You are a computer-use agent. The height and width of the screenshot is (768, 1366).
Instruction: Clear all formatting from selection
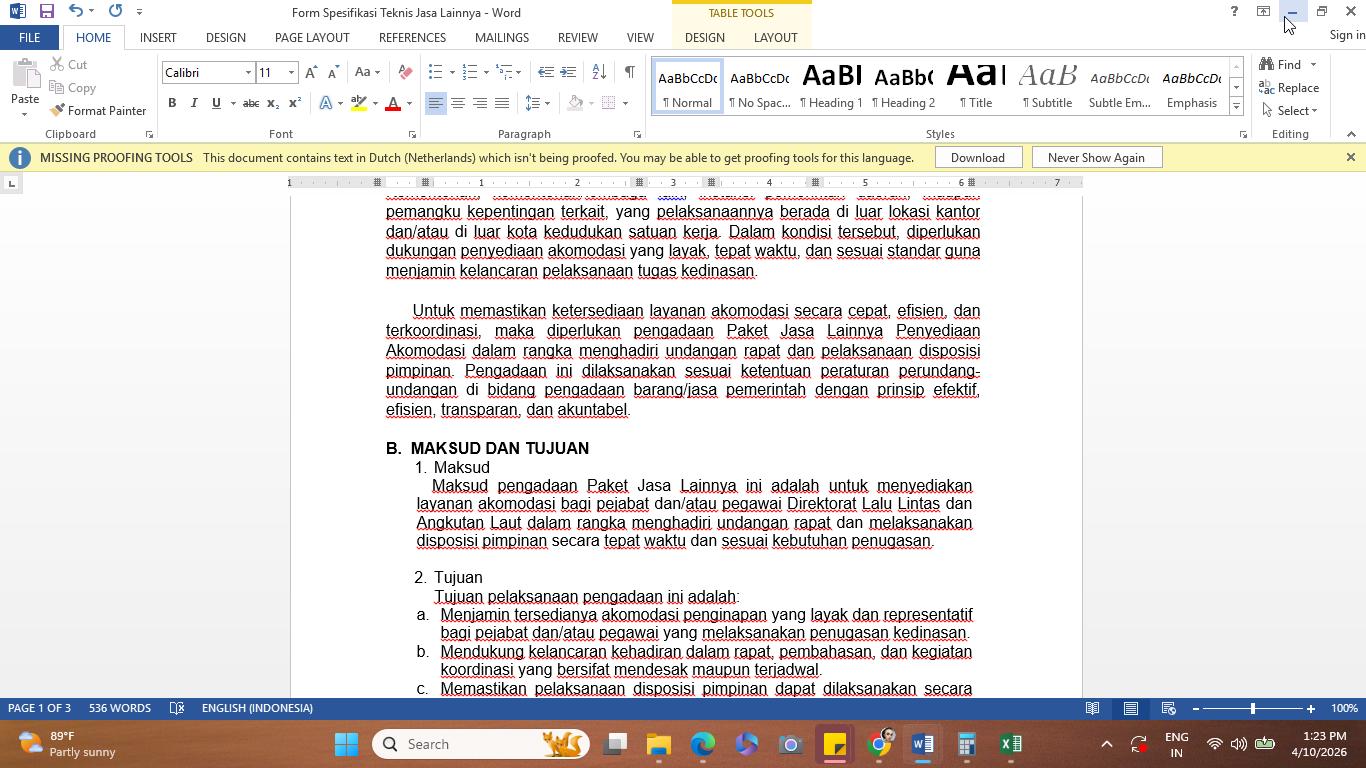tap(405, 72)
